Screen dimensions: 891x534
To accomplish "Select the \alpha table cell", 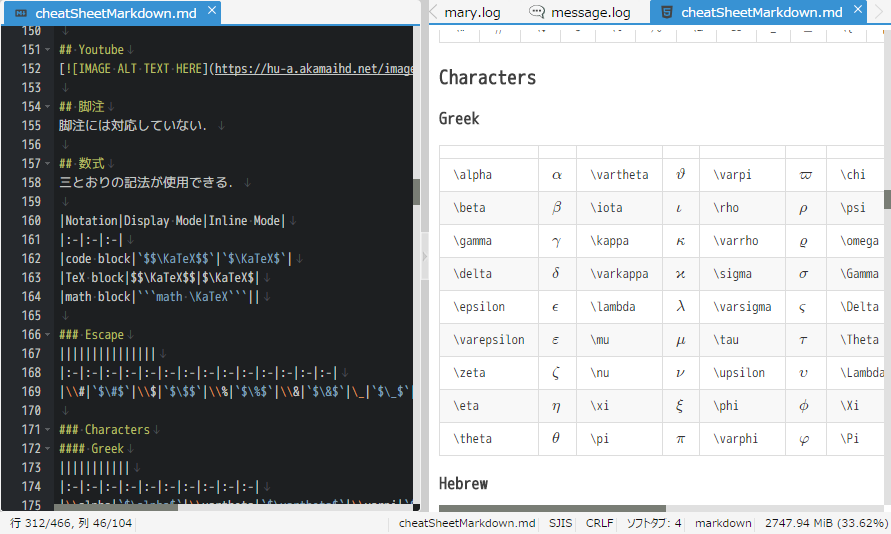I will (489, 175).
